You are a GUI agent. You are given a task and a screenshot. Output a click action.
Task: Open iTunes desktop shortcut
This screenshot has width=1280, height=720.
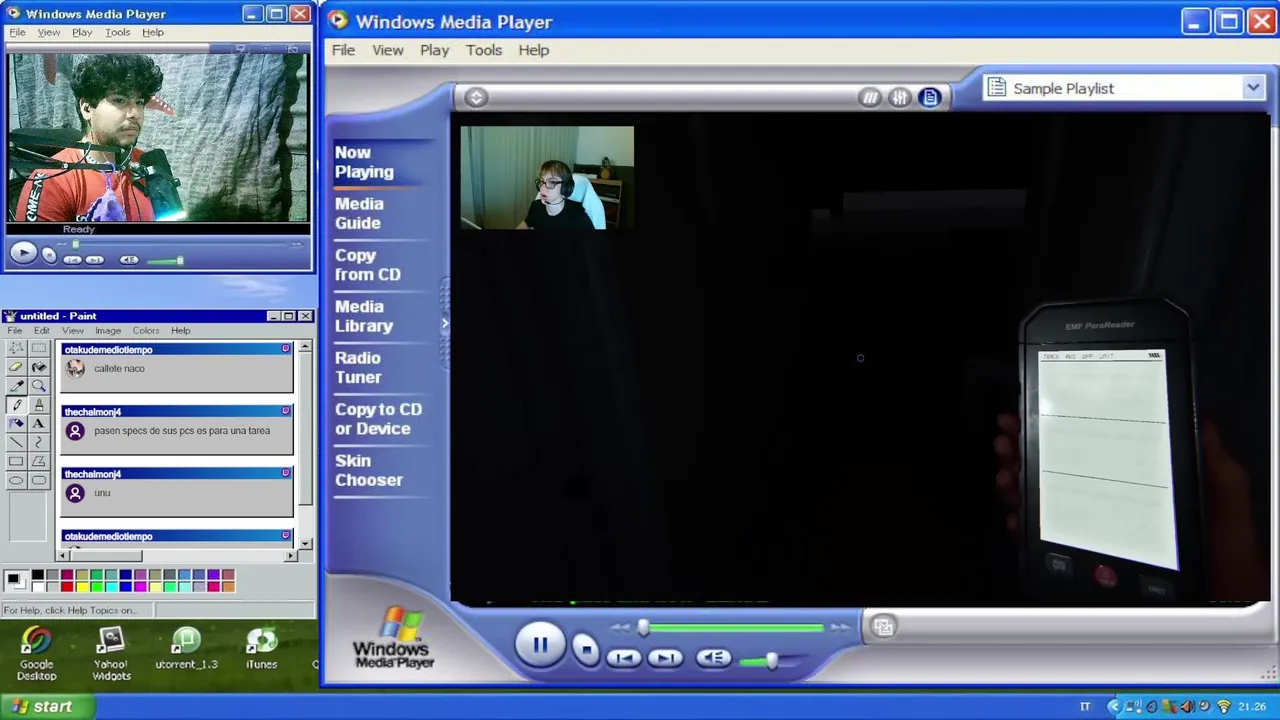261,649
